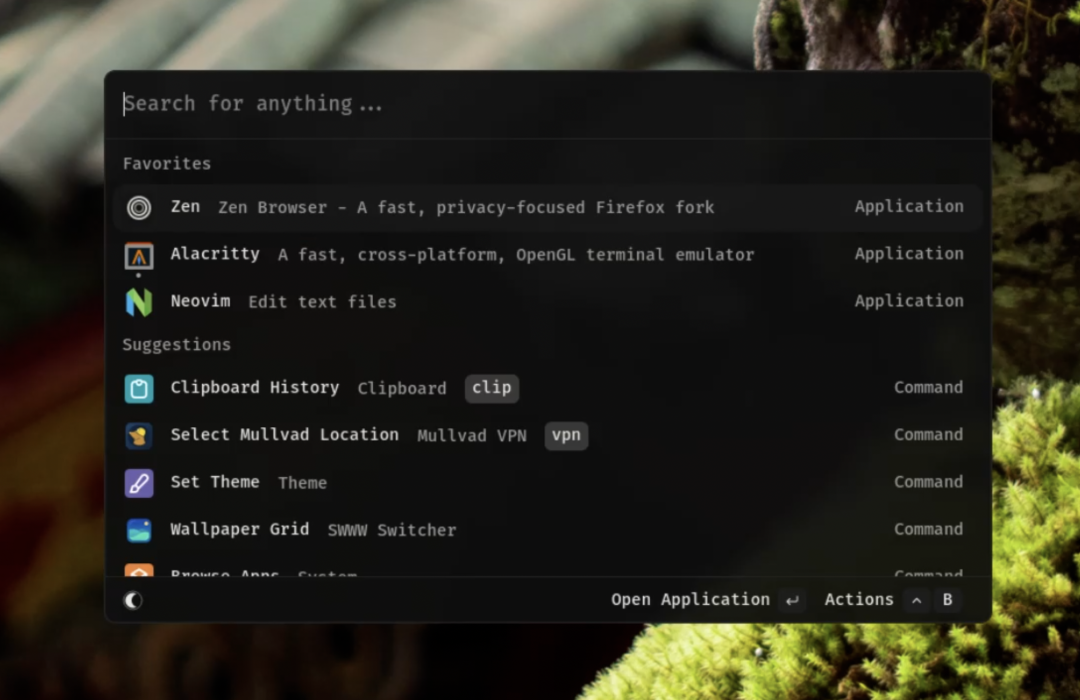
Task: Click the Set Theme brush icon
Action: click(x=139, y=483)
